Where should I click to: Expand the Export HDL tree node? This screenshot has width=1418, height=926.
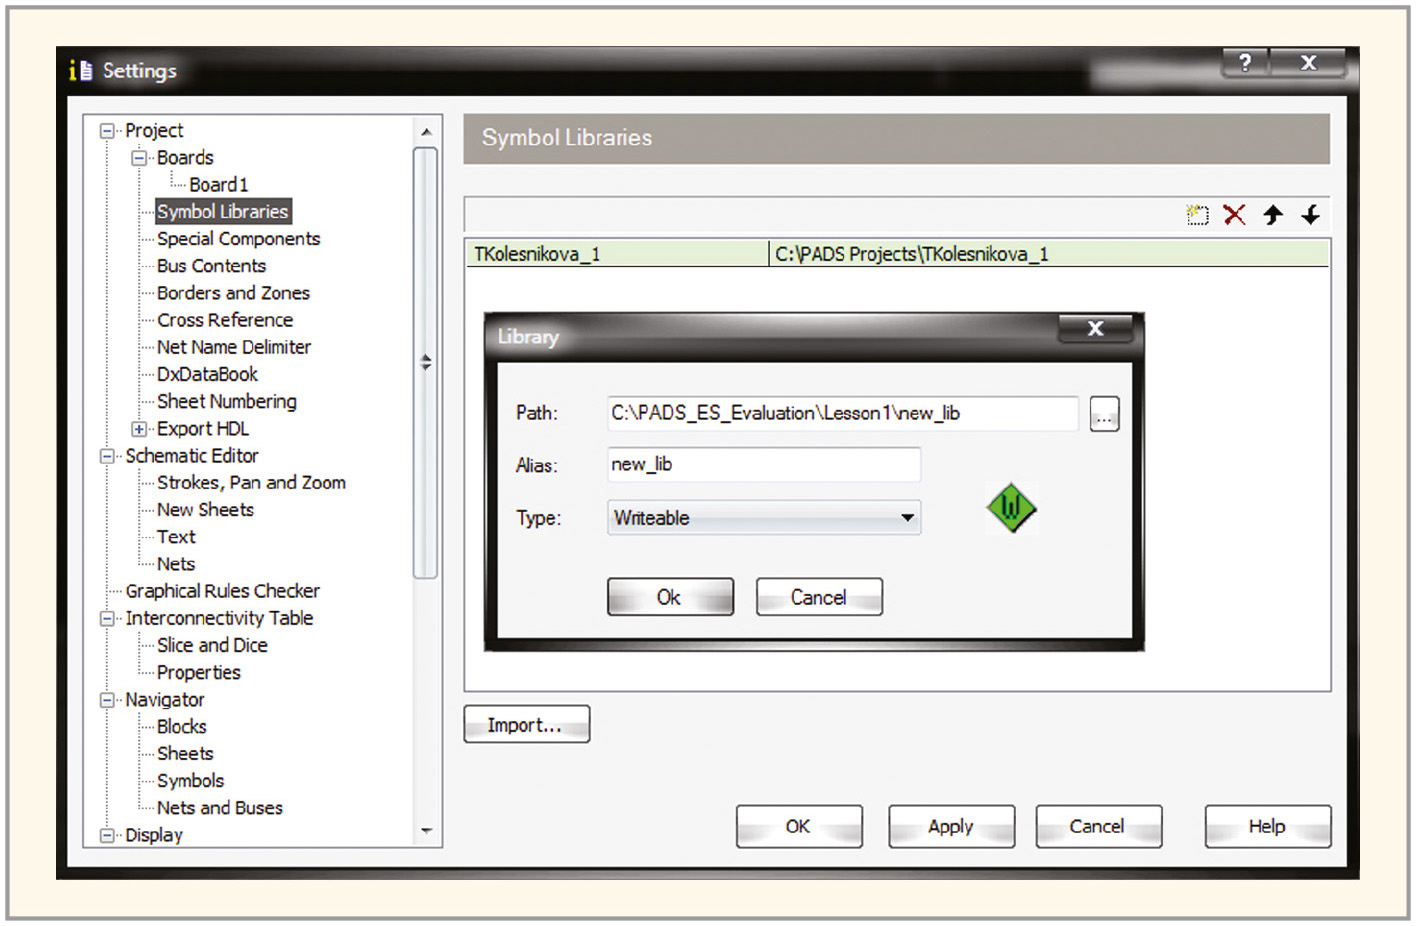coord(139,429)
